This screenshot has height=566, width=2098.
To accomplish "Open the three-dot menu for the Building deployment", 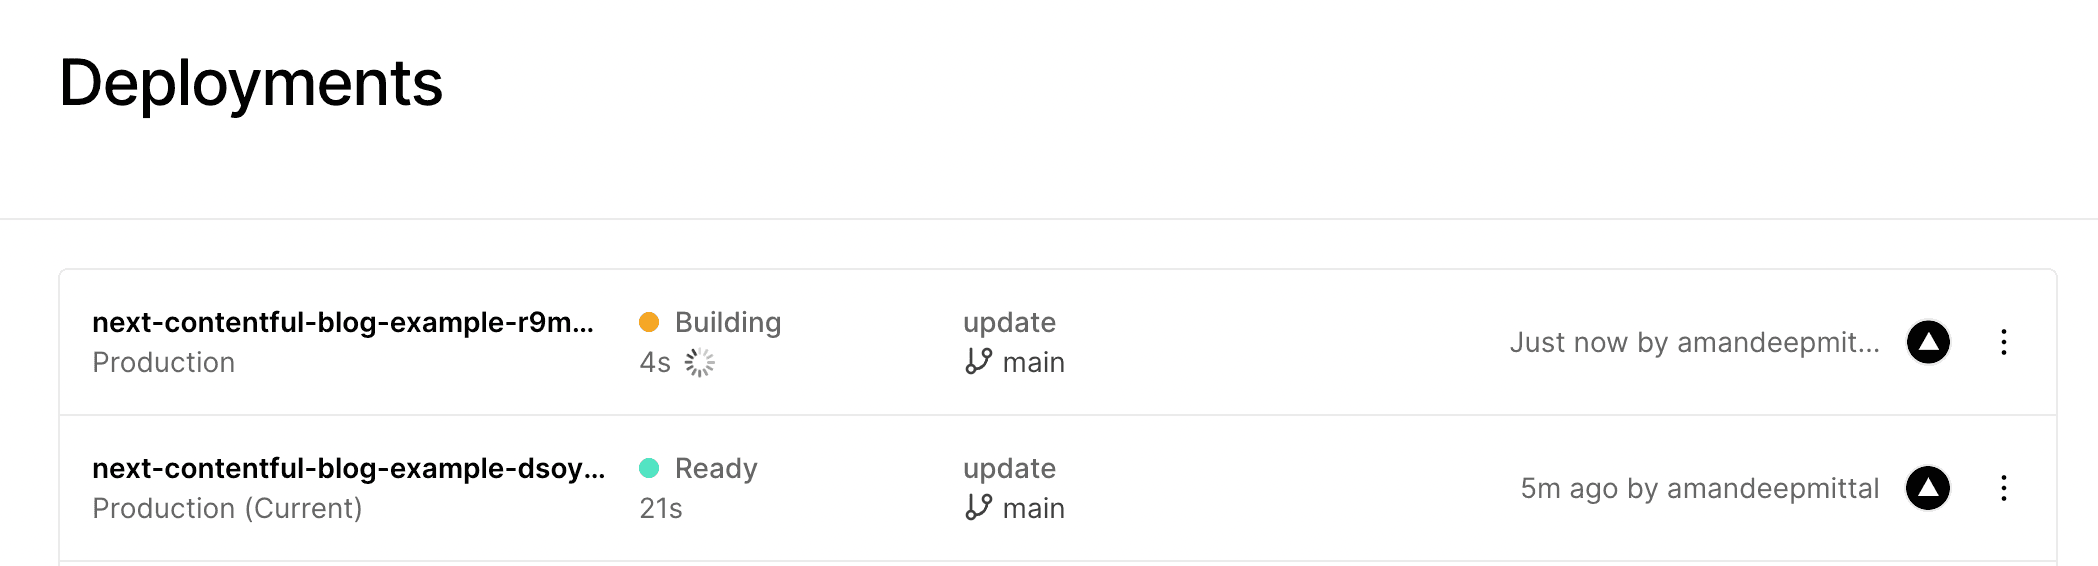I will click(x=2003, y=342).
